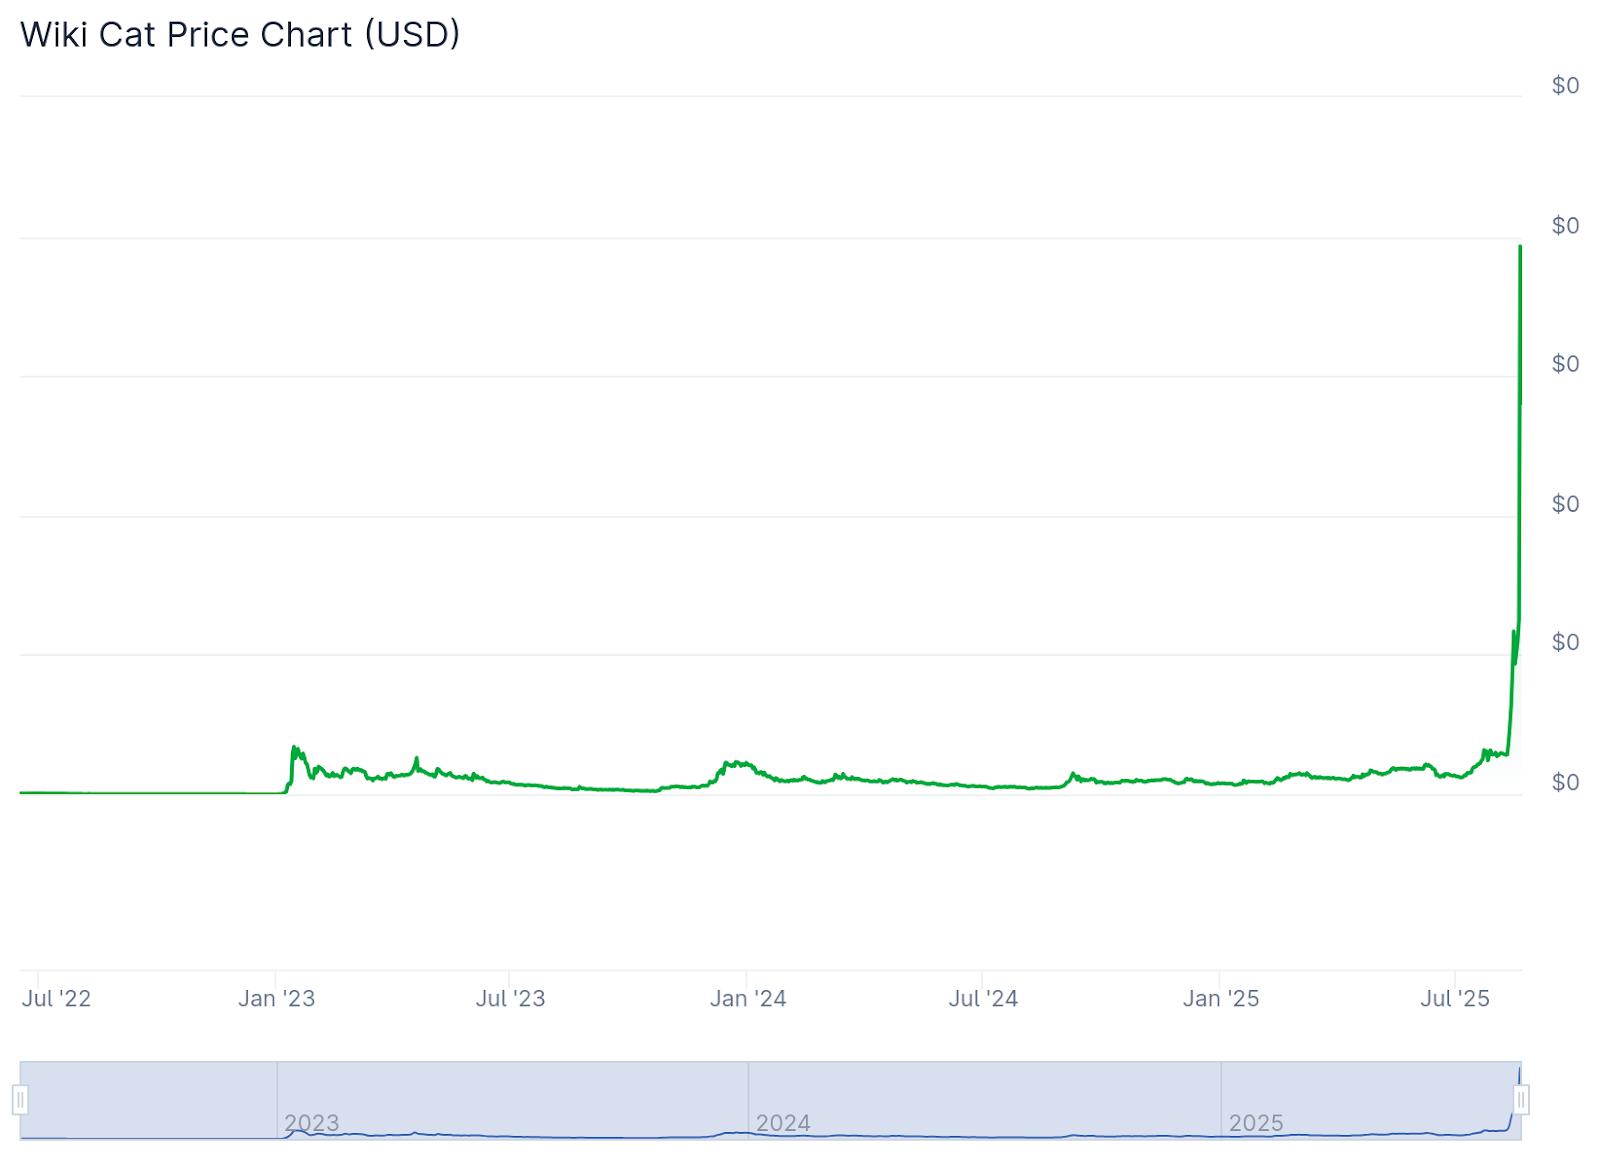Image resolution: width=1600 pixels, height=1168 pixels.
Task: Click the Jul '25 x-axis label
Action: click(x=1455, y=998)
